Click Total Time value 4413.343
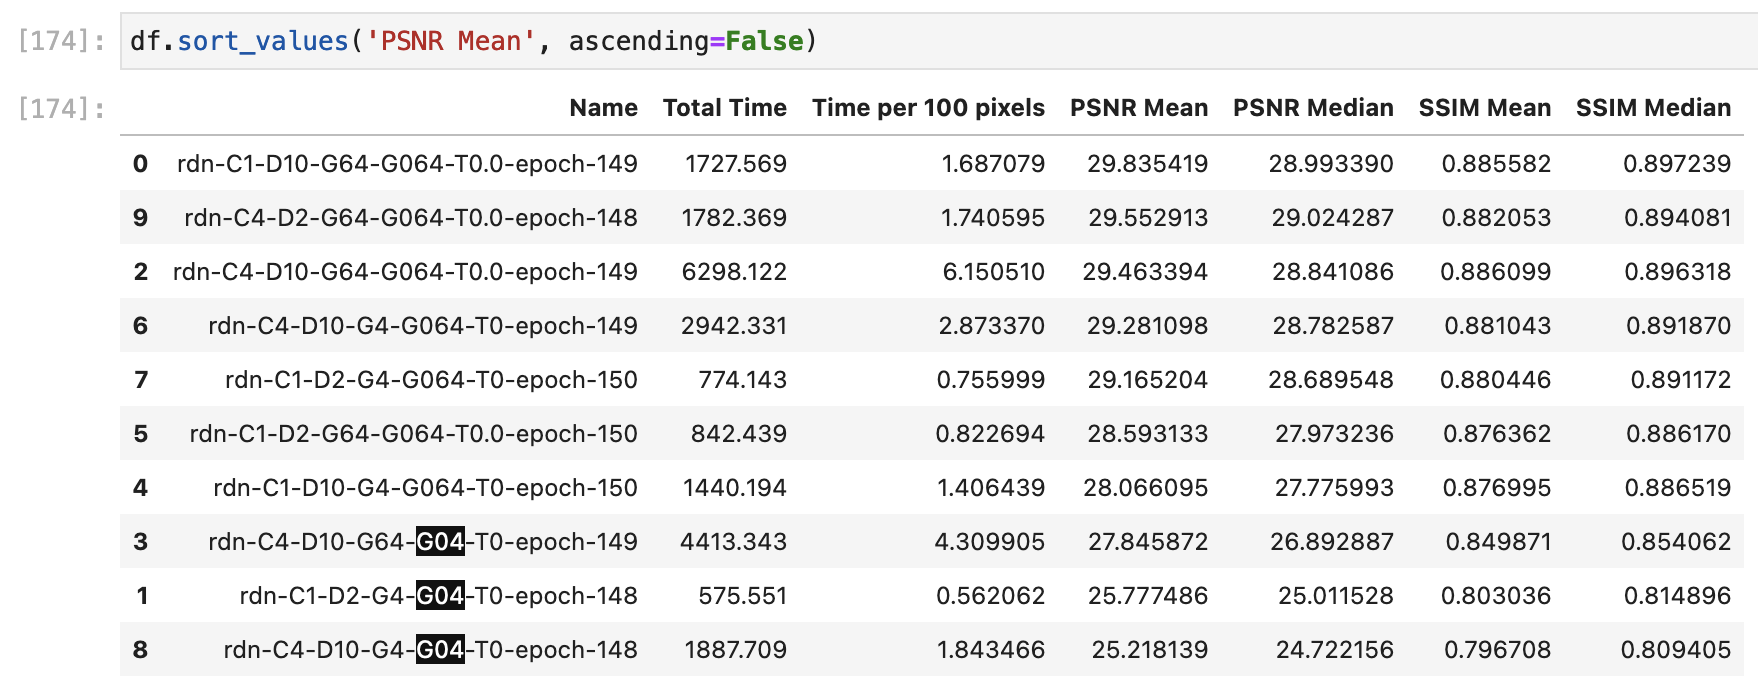 [x=733, y=542]
